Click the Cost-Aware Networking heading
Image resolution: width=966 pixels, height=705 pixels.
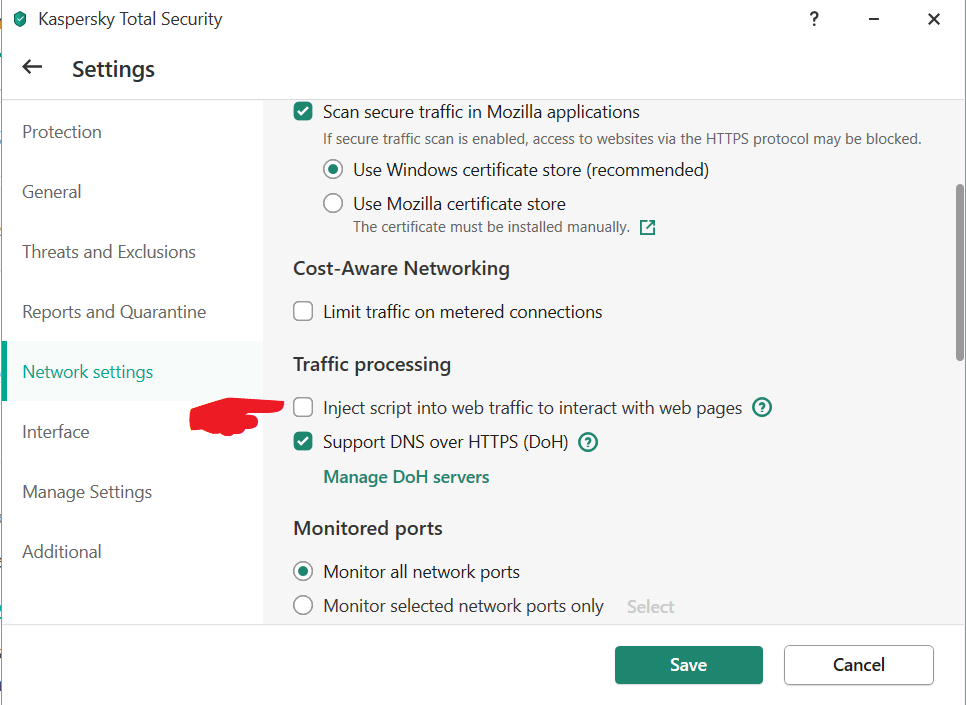[402, 268]
